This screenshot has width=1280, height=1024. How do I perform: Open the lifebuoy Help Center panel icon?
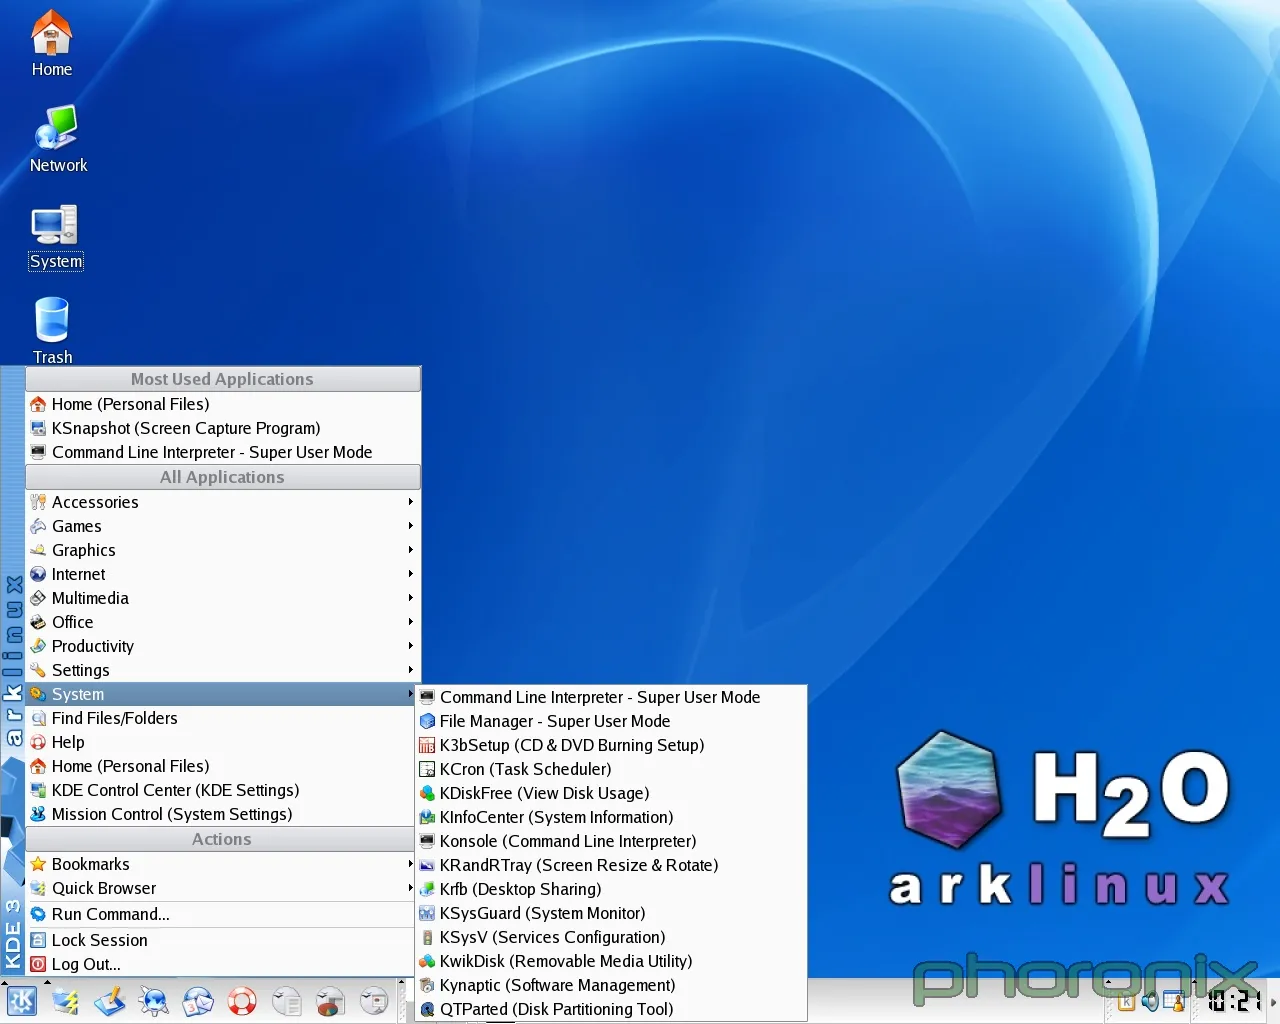click(242, 1000)
